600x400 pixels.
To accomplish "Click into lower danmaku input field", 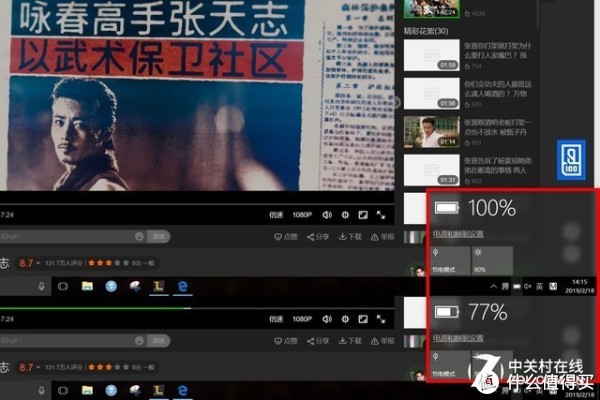I will (x=66, y=341).
